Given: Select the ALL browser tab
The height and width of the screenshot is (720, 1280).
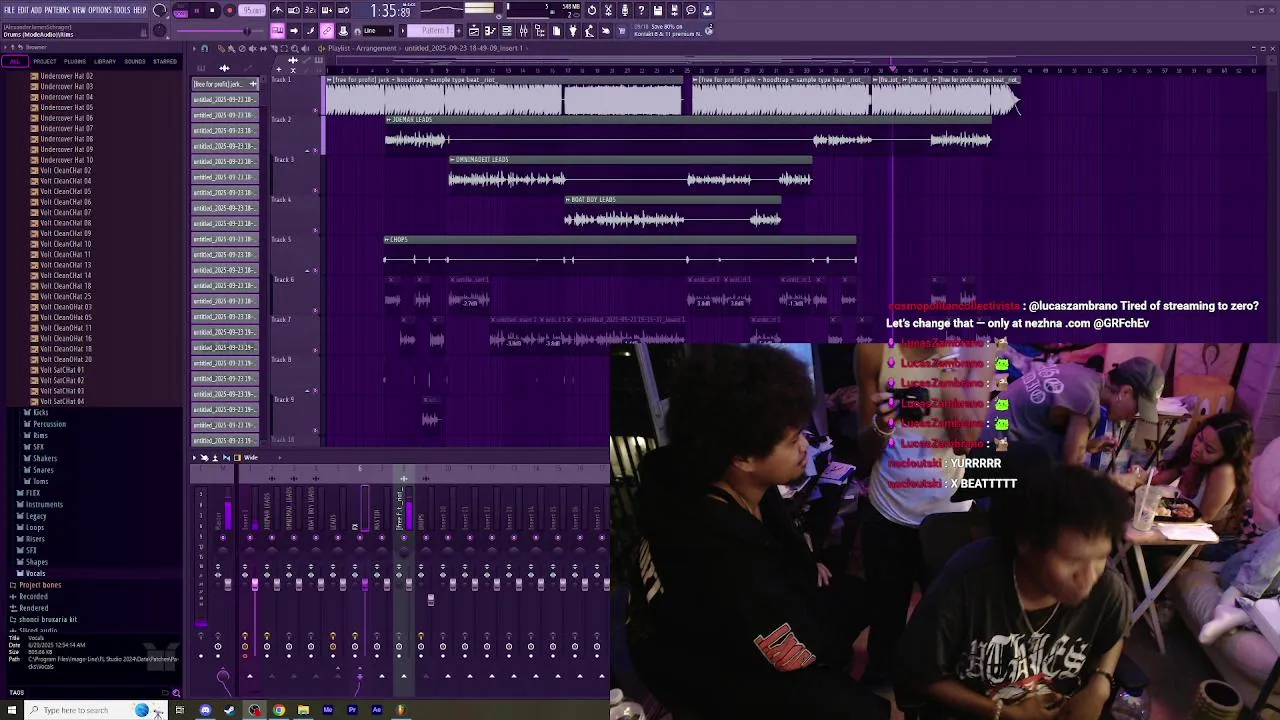Looking at the screenshot, I should tap(15, 61).
